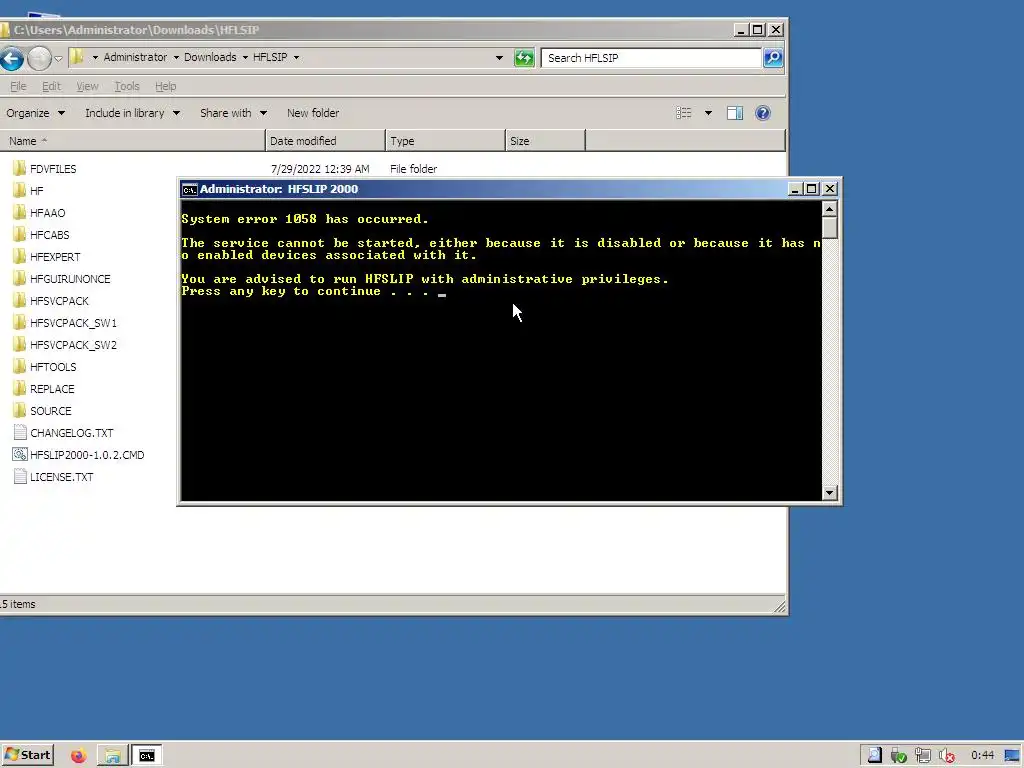Click the console vertical scrollbar thumb
Viewport: 1024px width, 768px height.
(829, 227)
